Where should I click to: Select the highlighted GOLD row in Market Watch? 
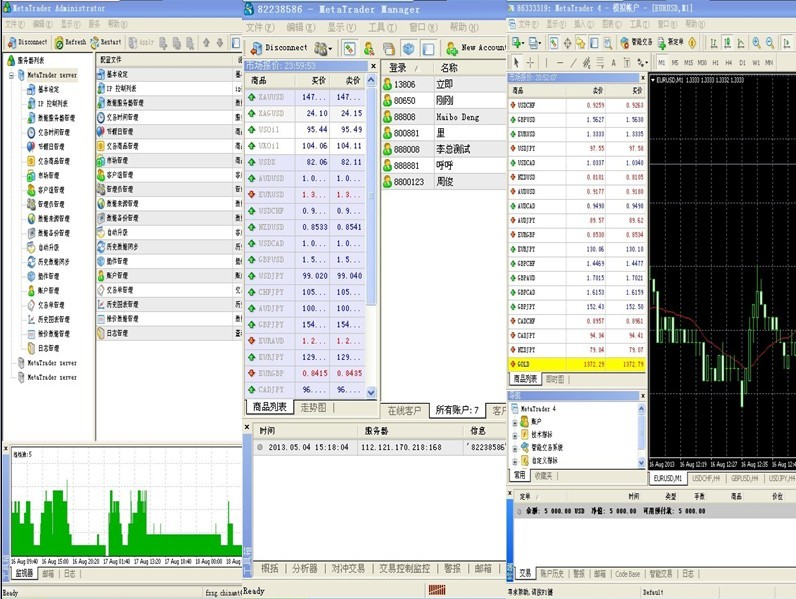tap(577, 364)
